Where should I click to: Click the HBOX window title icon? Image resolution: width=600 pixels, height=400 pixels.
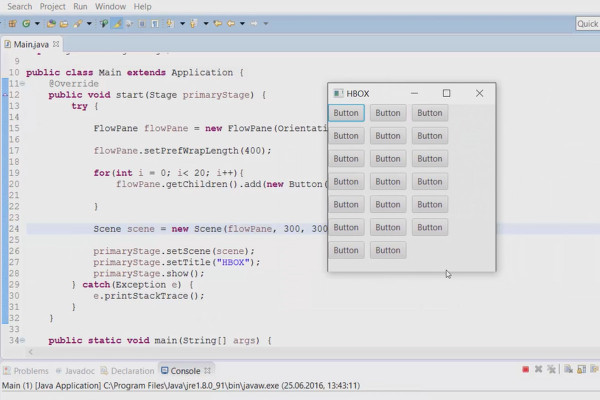tap(338, 93)
